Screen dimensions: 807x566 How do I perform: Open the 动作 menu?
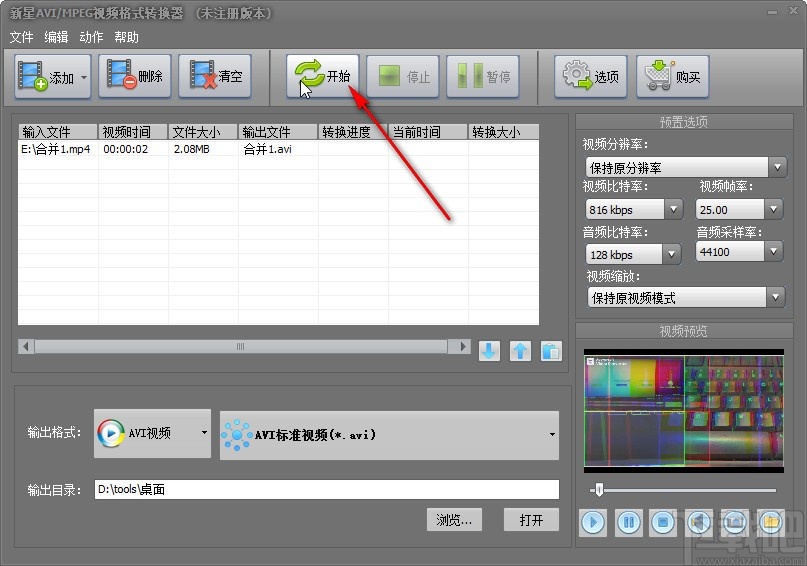coord(91,37)
